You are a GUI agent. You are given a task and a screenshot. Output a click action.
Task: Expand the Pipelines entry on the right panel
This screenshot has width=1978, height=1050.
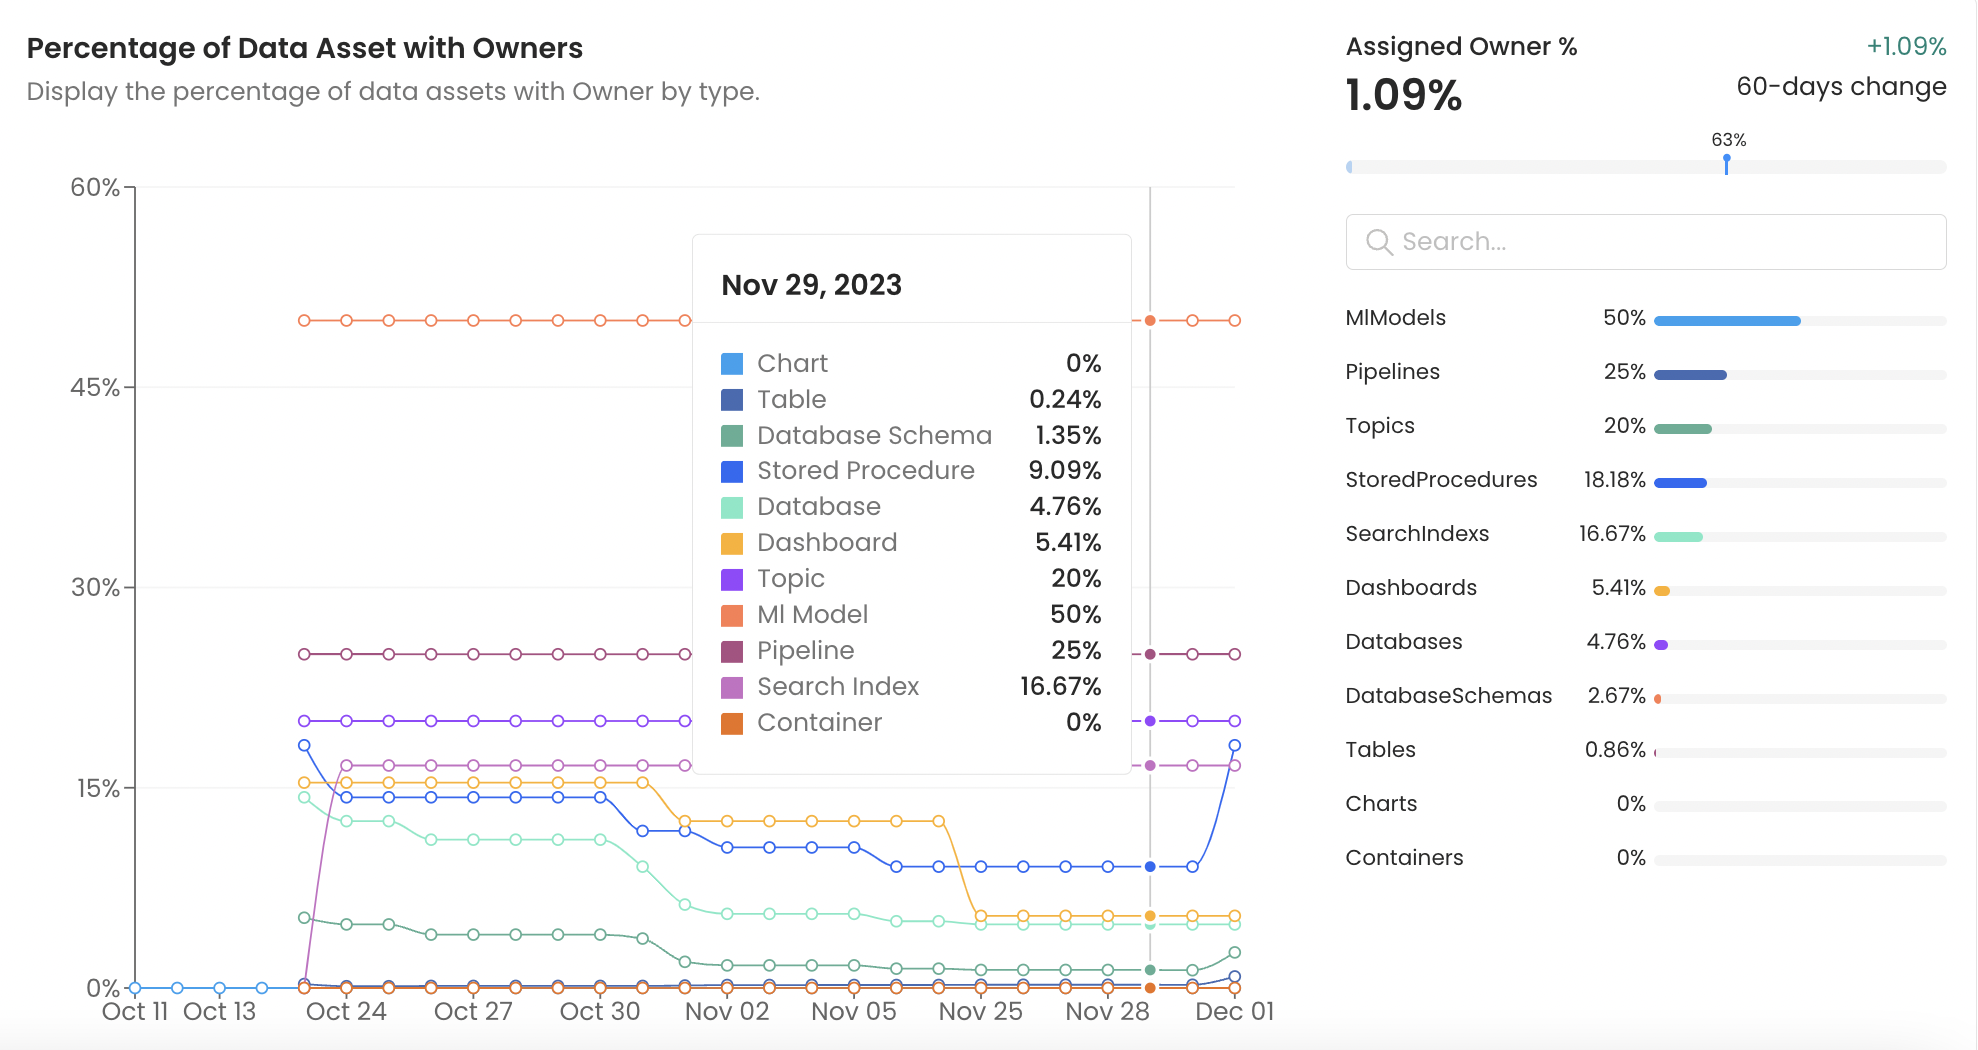pyautogui.click(x=1392, y=371)
